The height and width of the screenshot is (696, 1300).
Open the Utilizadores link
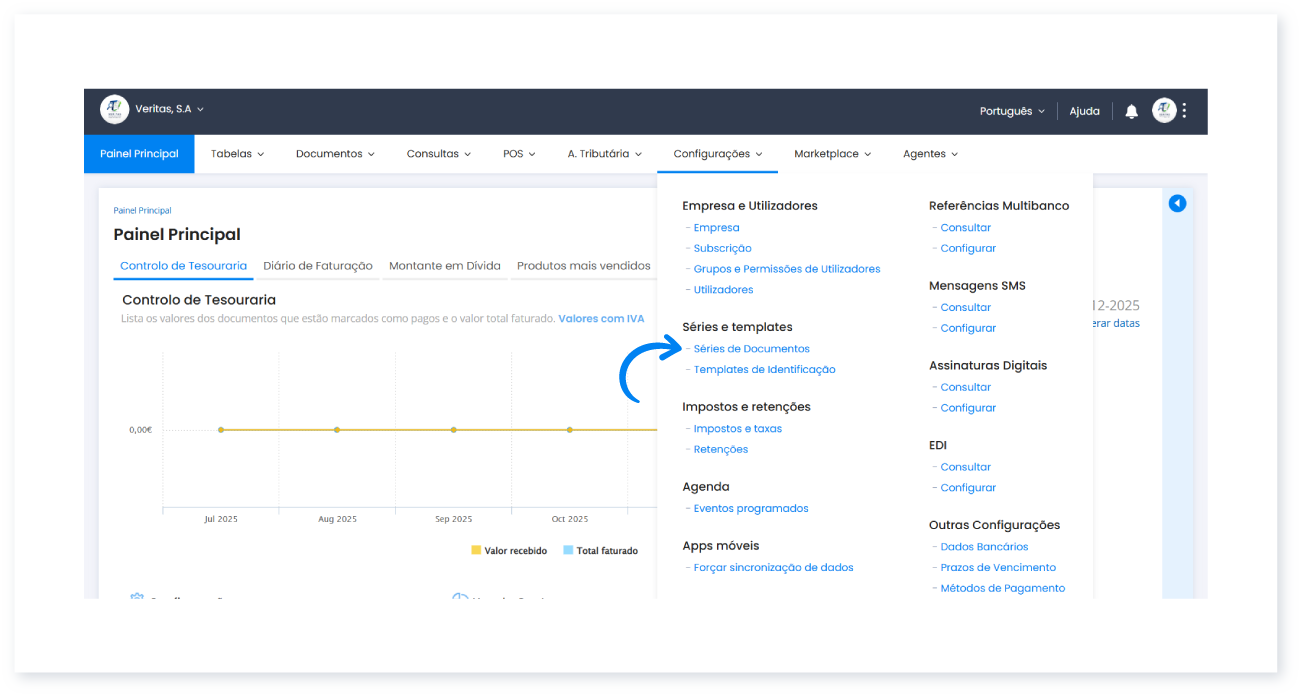click(724, 290)
